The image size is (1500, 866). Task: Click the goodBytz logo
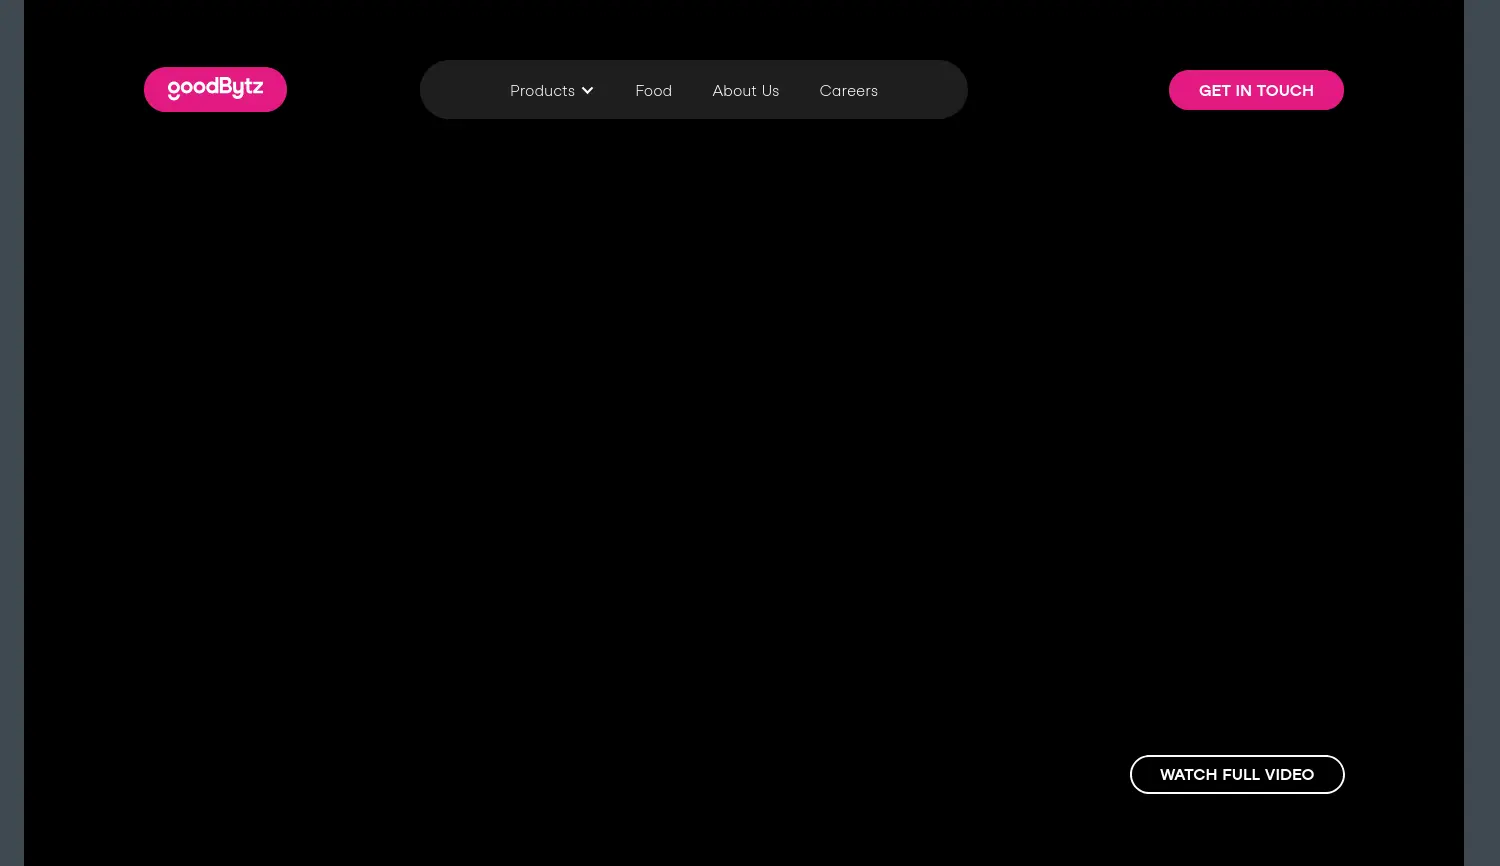[215, 89]
